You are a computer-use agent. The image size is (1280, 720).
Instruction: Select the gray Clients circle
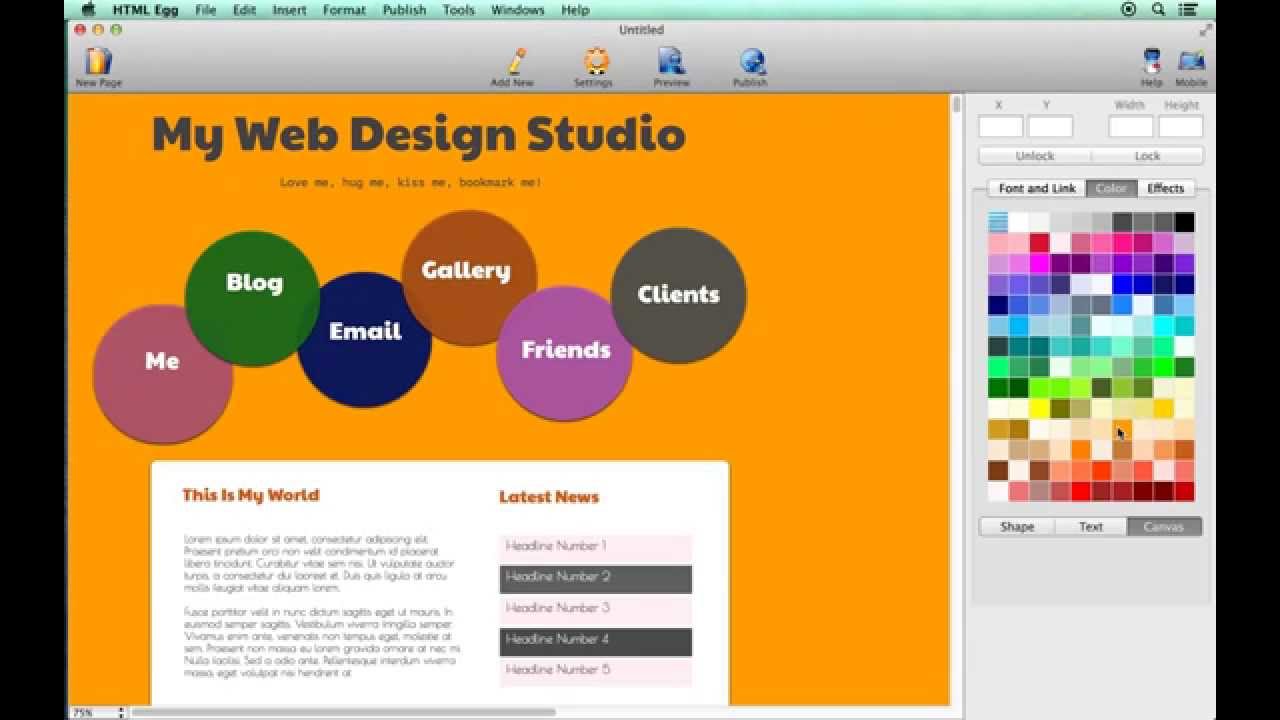click(679, 295)
